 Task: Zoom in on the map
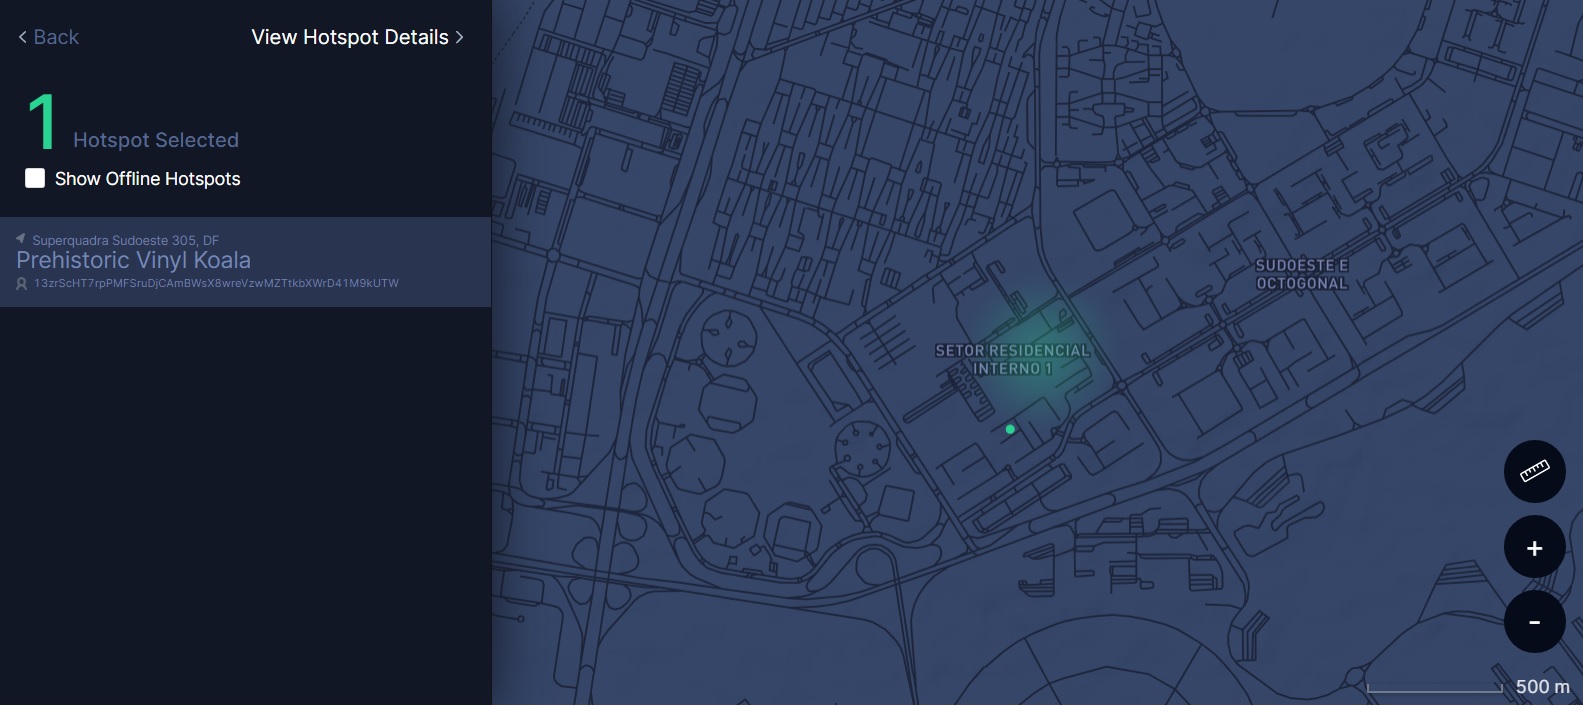[1534, 547]
